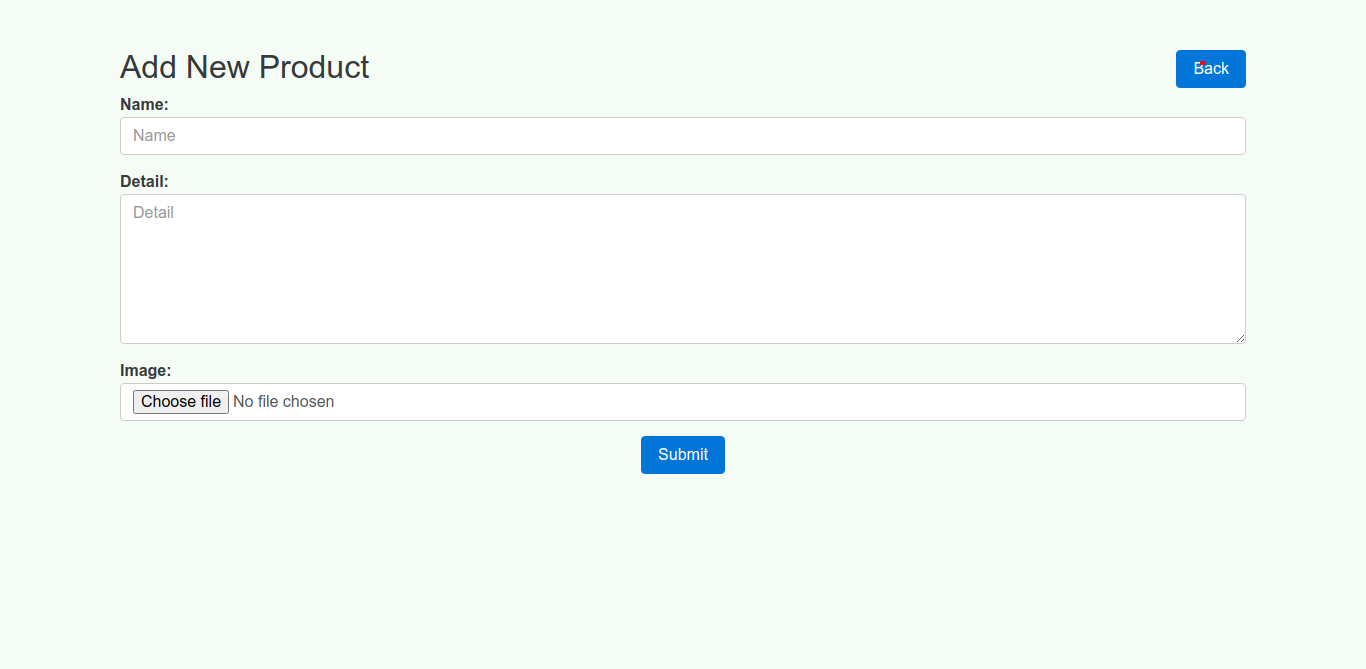Viewport: 1366px width, 669px height.
Task: Submit the new product form
Action: point(682,455)
